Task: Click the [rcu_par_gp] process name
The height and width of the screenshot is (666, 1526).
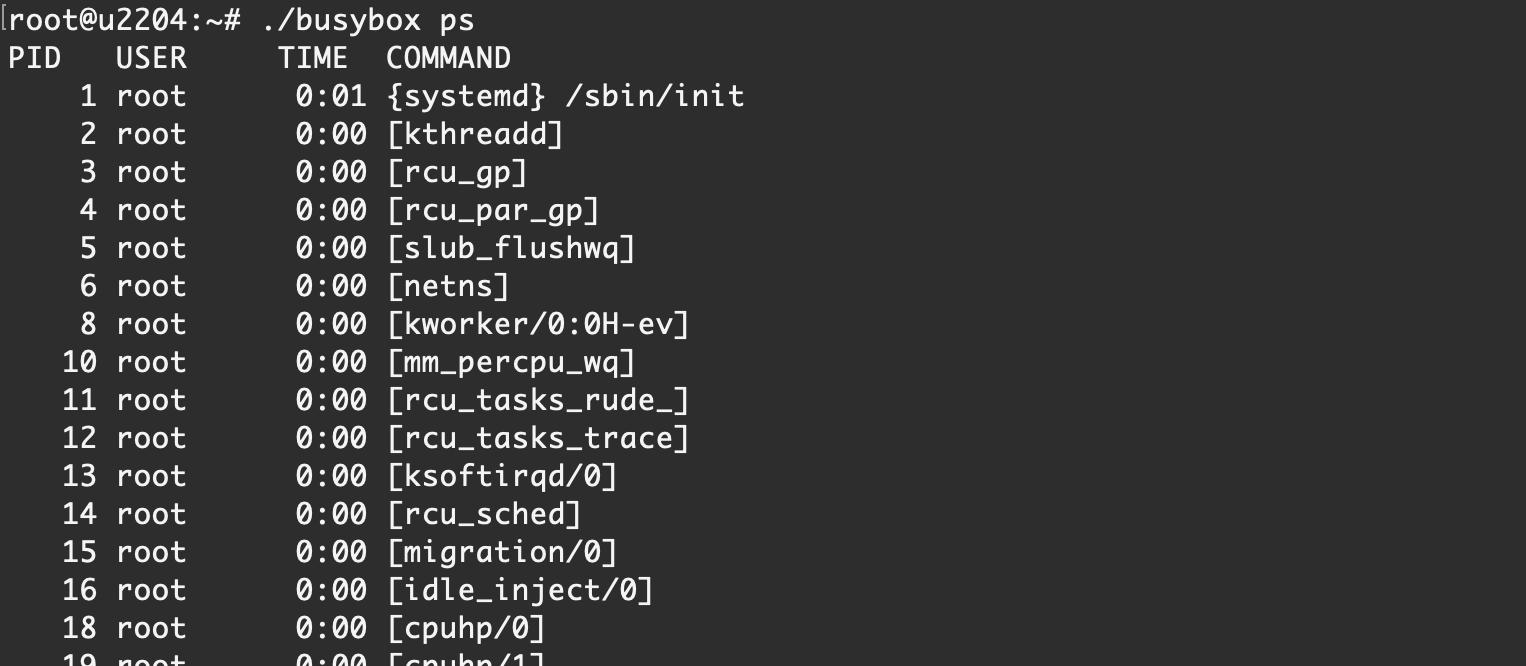Action: point(493,210)
